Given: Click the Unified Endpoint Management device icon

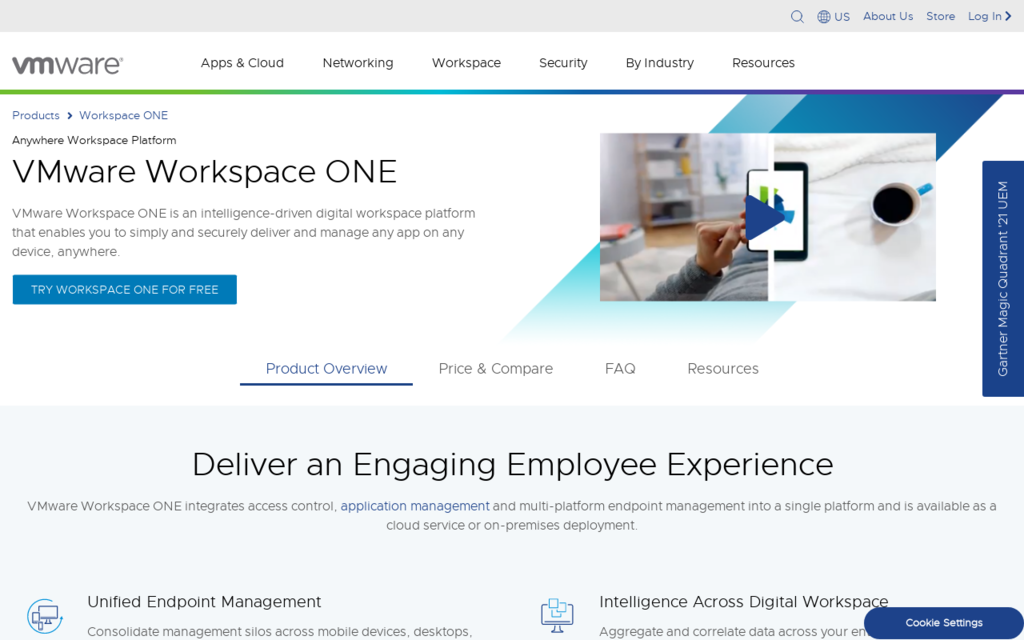Looking at the screenshot, I should pos(45,614).
